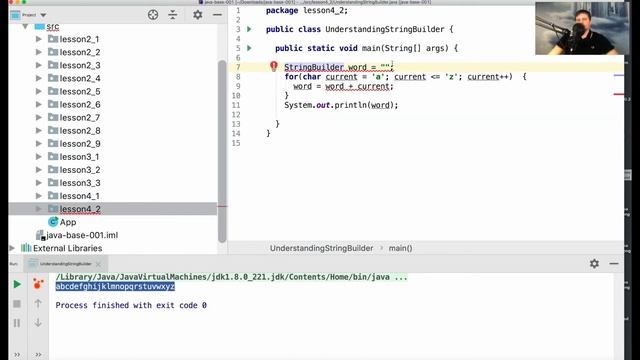Rerun program with green play button
640x360 pixels.
[17, 284]
